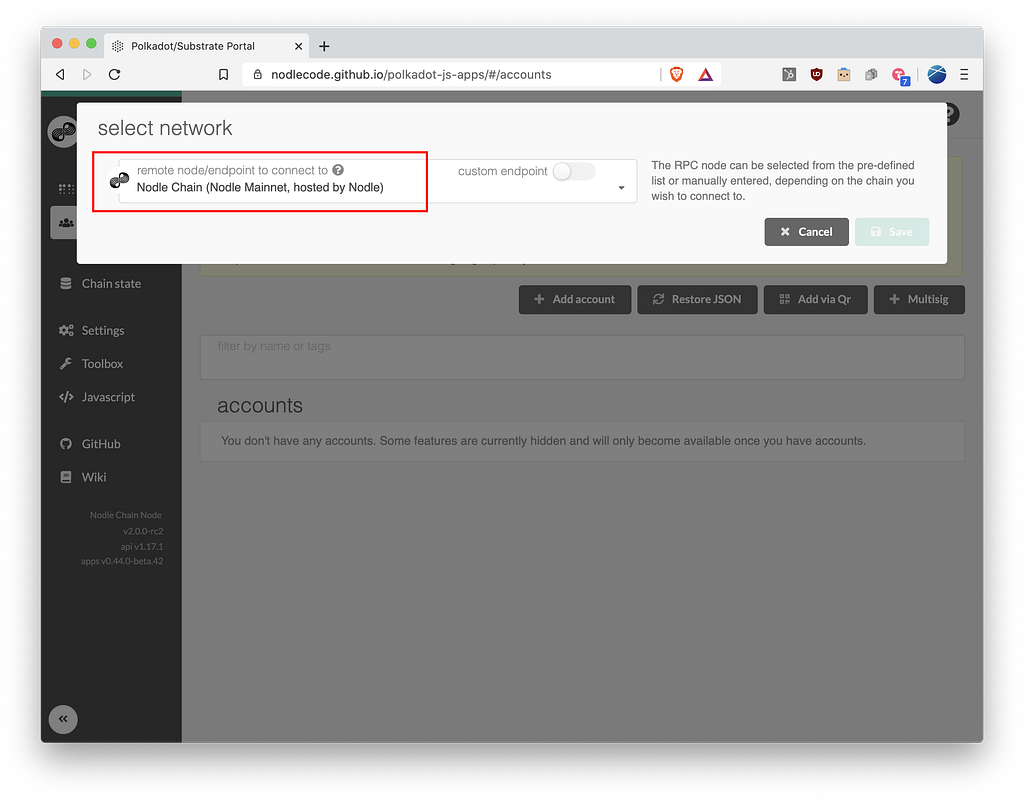
Task: Open the Wiki link in sidebar
Action: [83, 477]
